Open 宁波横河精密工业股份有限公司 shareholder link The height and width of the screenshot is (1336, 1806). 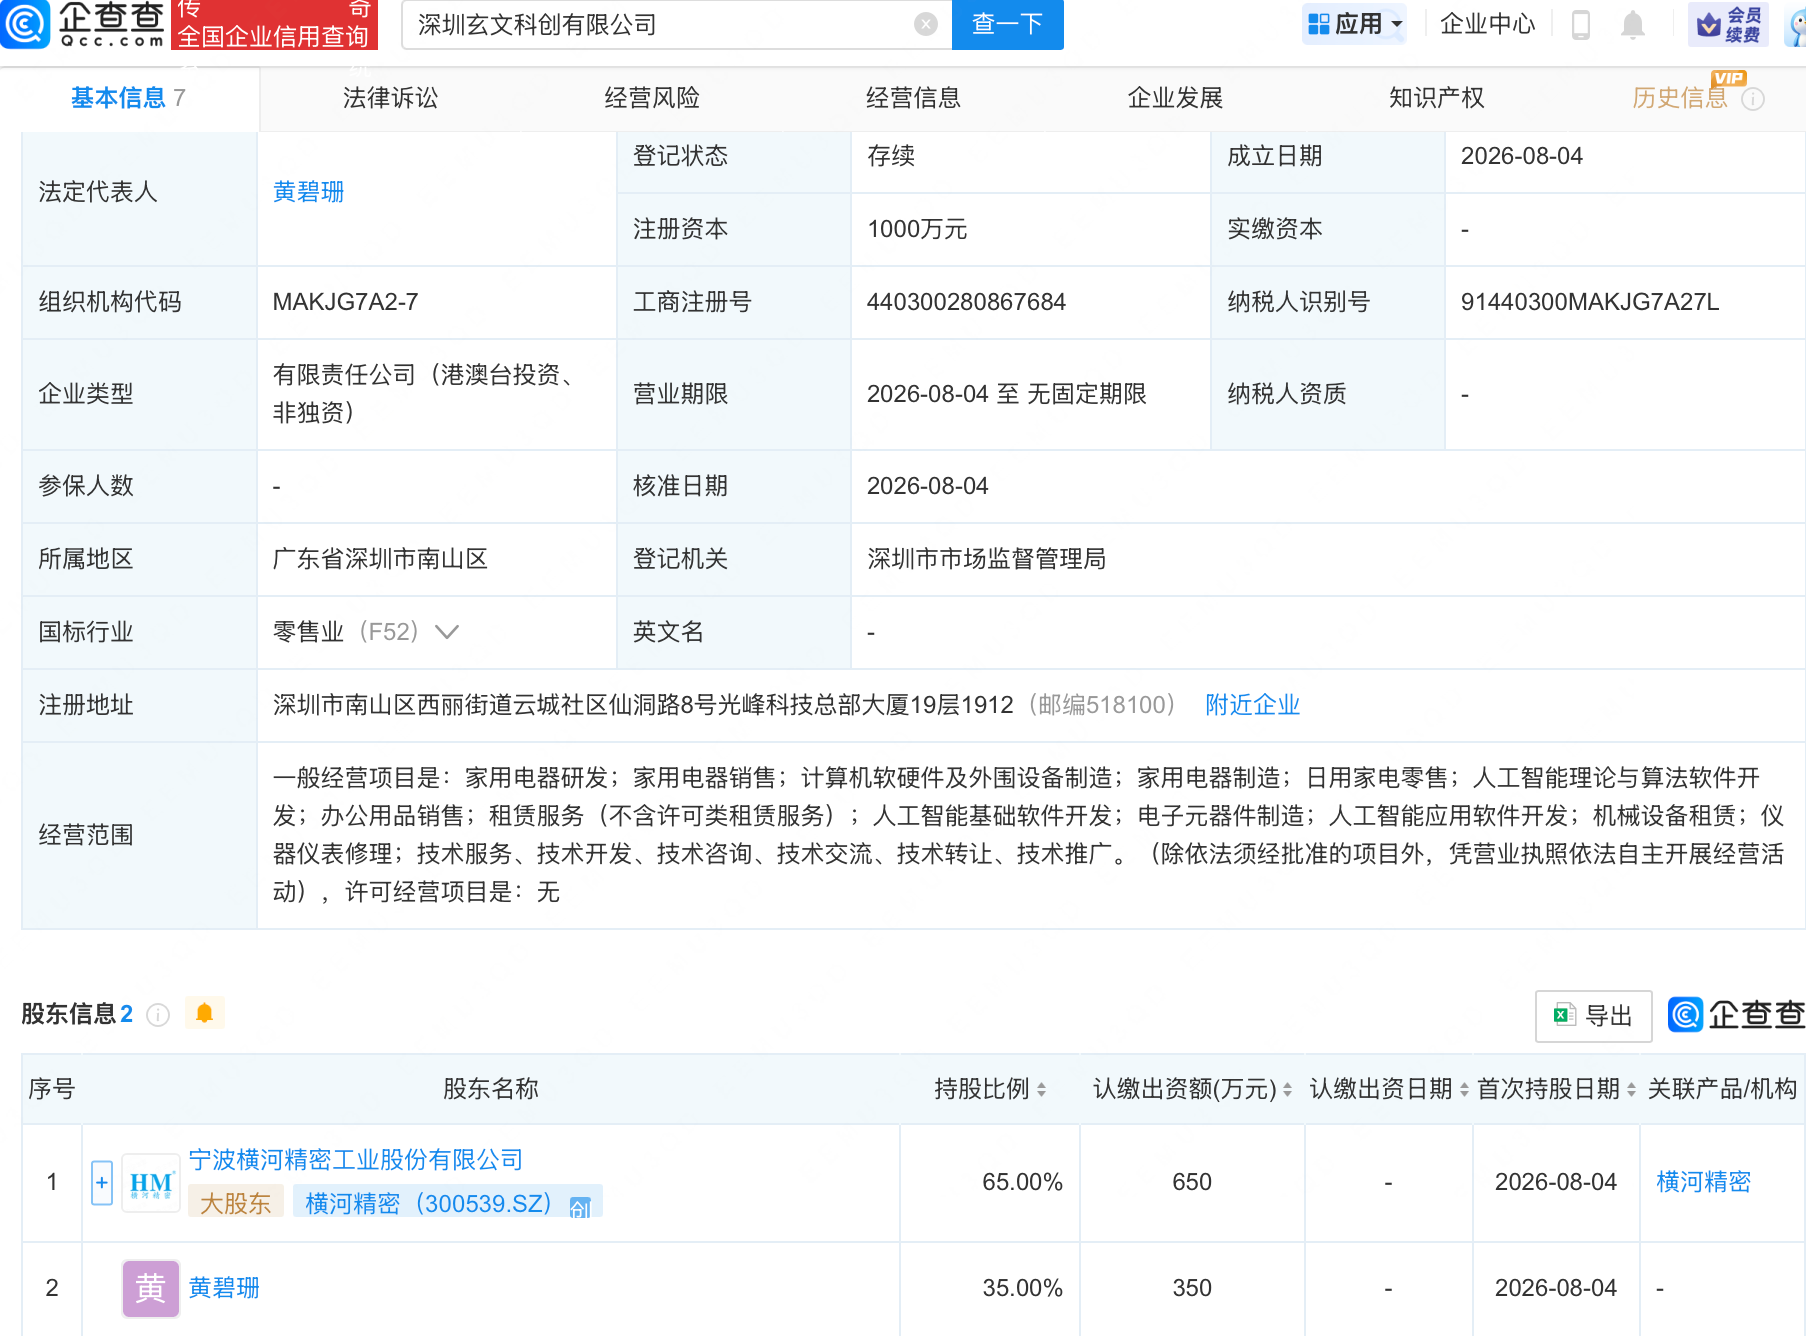pos(355,1160)
